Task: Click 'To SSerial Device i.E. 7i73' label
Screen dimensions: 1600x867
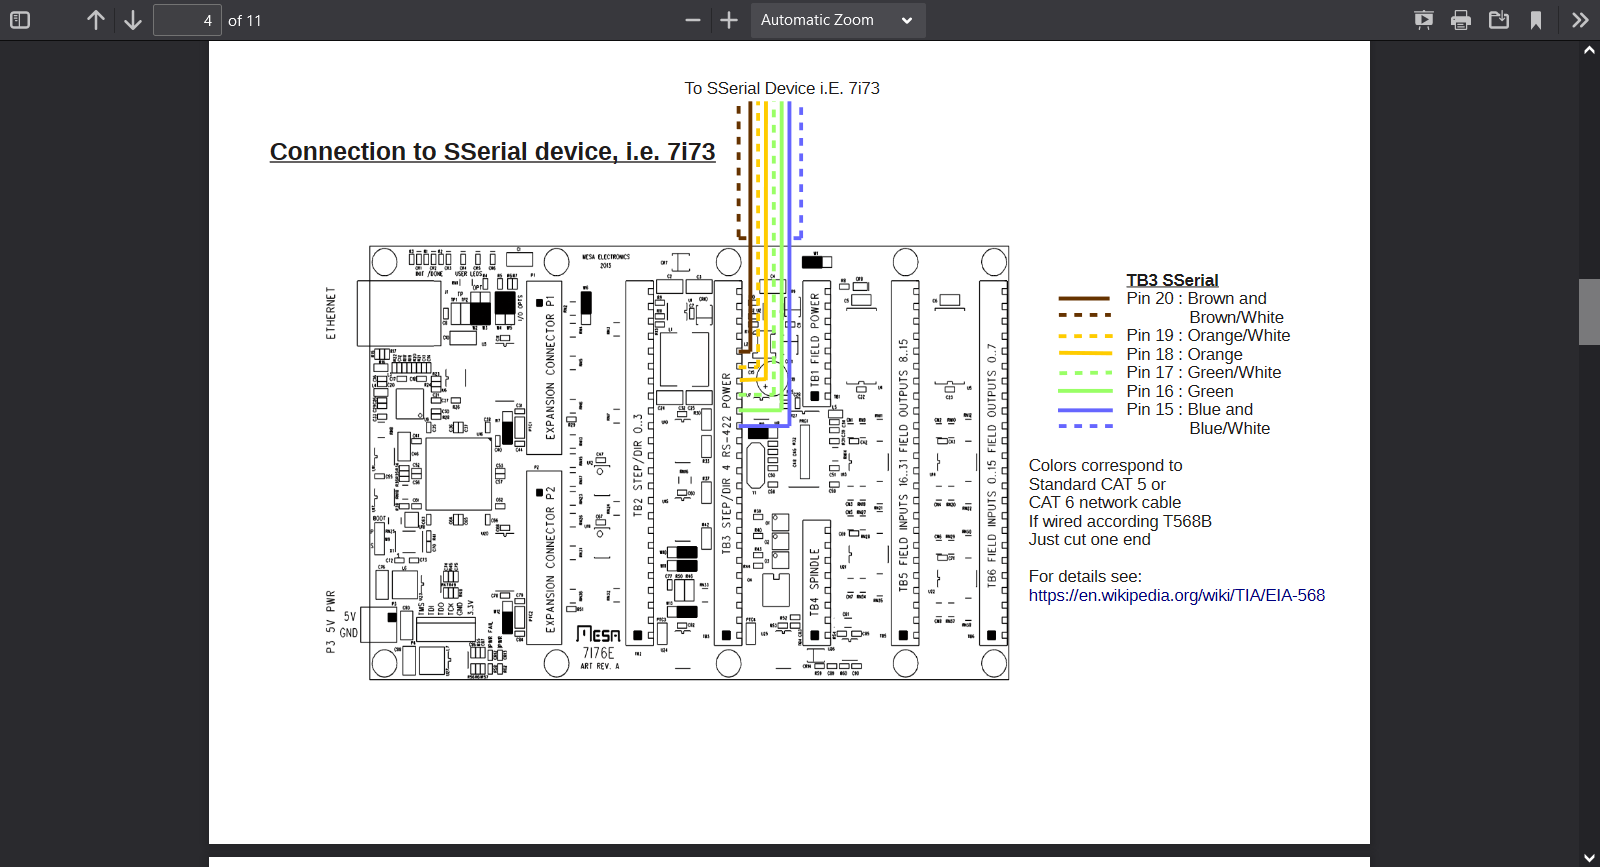Action: (x=782, y=88)
